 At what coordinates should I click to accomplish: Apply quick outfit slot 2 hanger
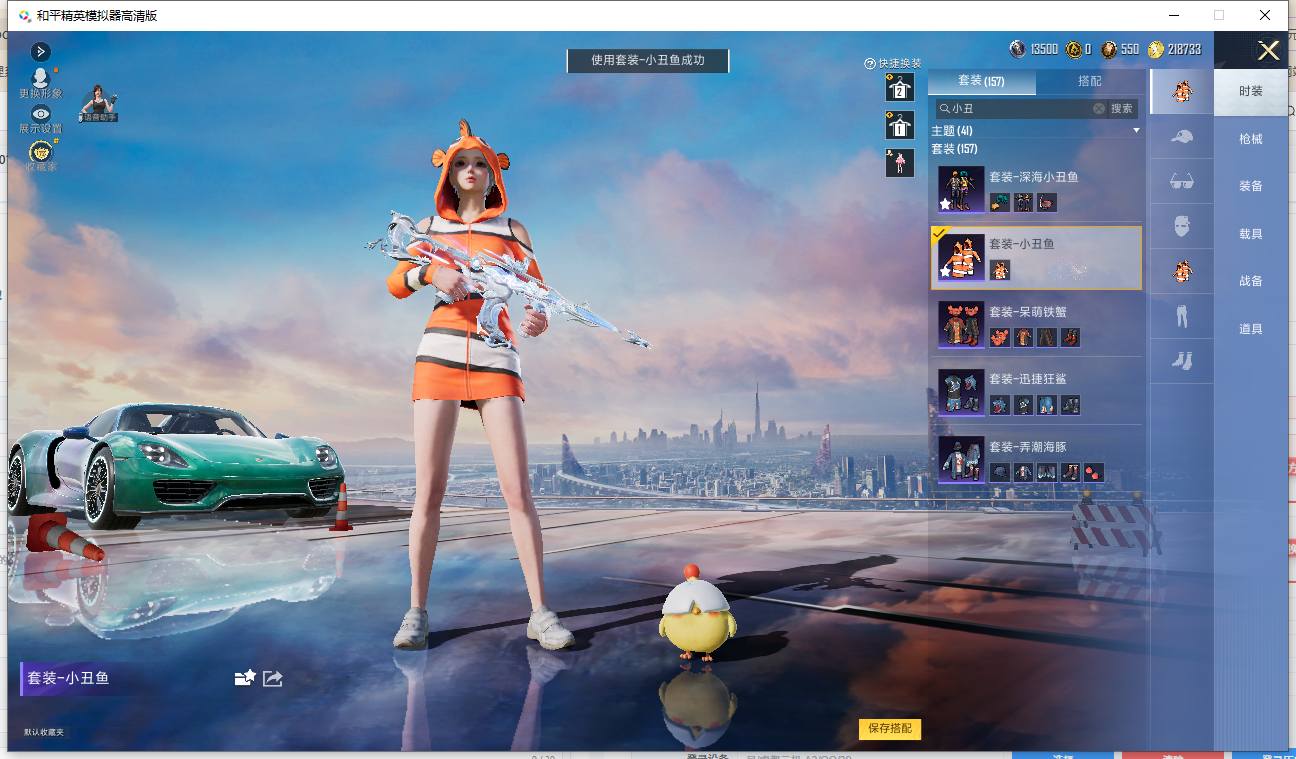coord(899,87)
